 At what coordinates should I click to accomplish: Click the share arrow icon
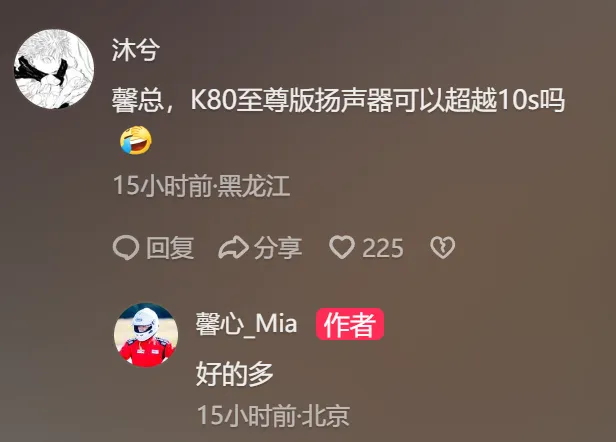[x=233, y=248]
